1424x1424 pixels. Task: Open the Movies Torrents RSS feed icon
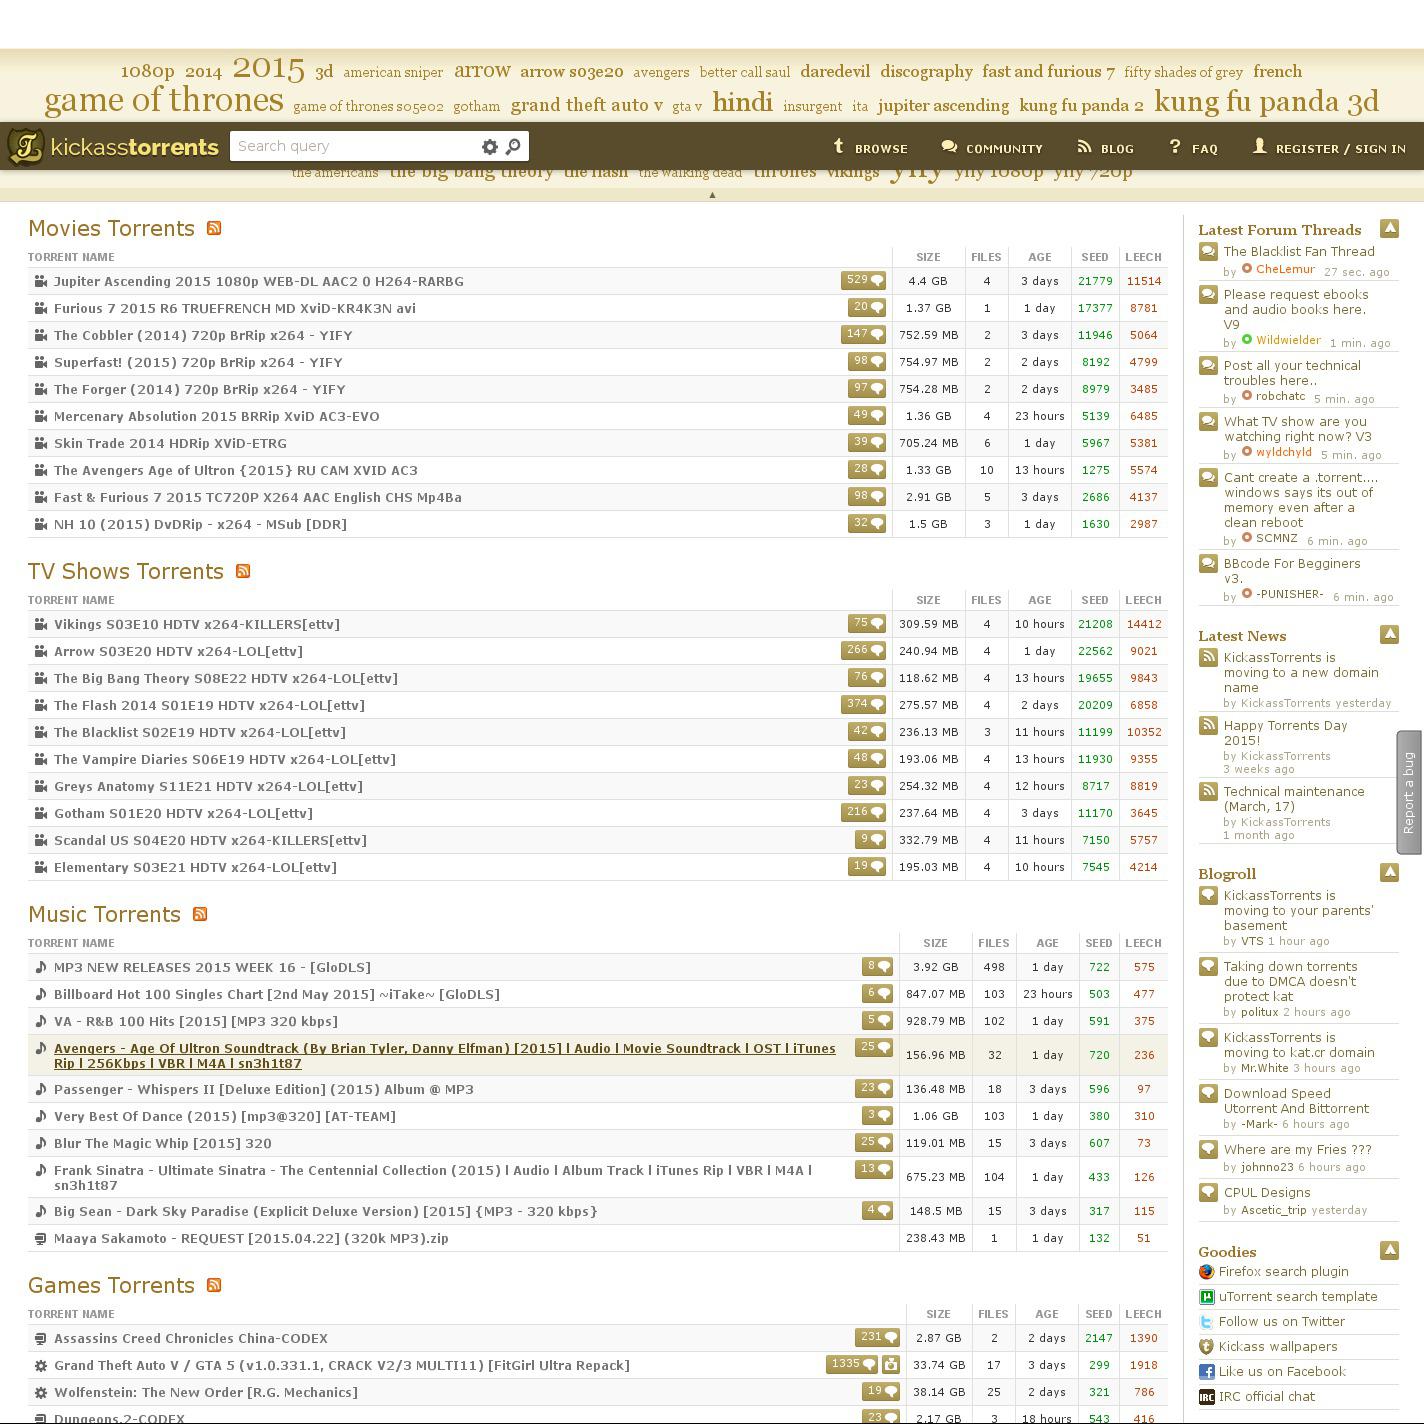[x=214, y=229]
